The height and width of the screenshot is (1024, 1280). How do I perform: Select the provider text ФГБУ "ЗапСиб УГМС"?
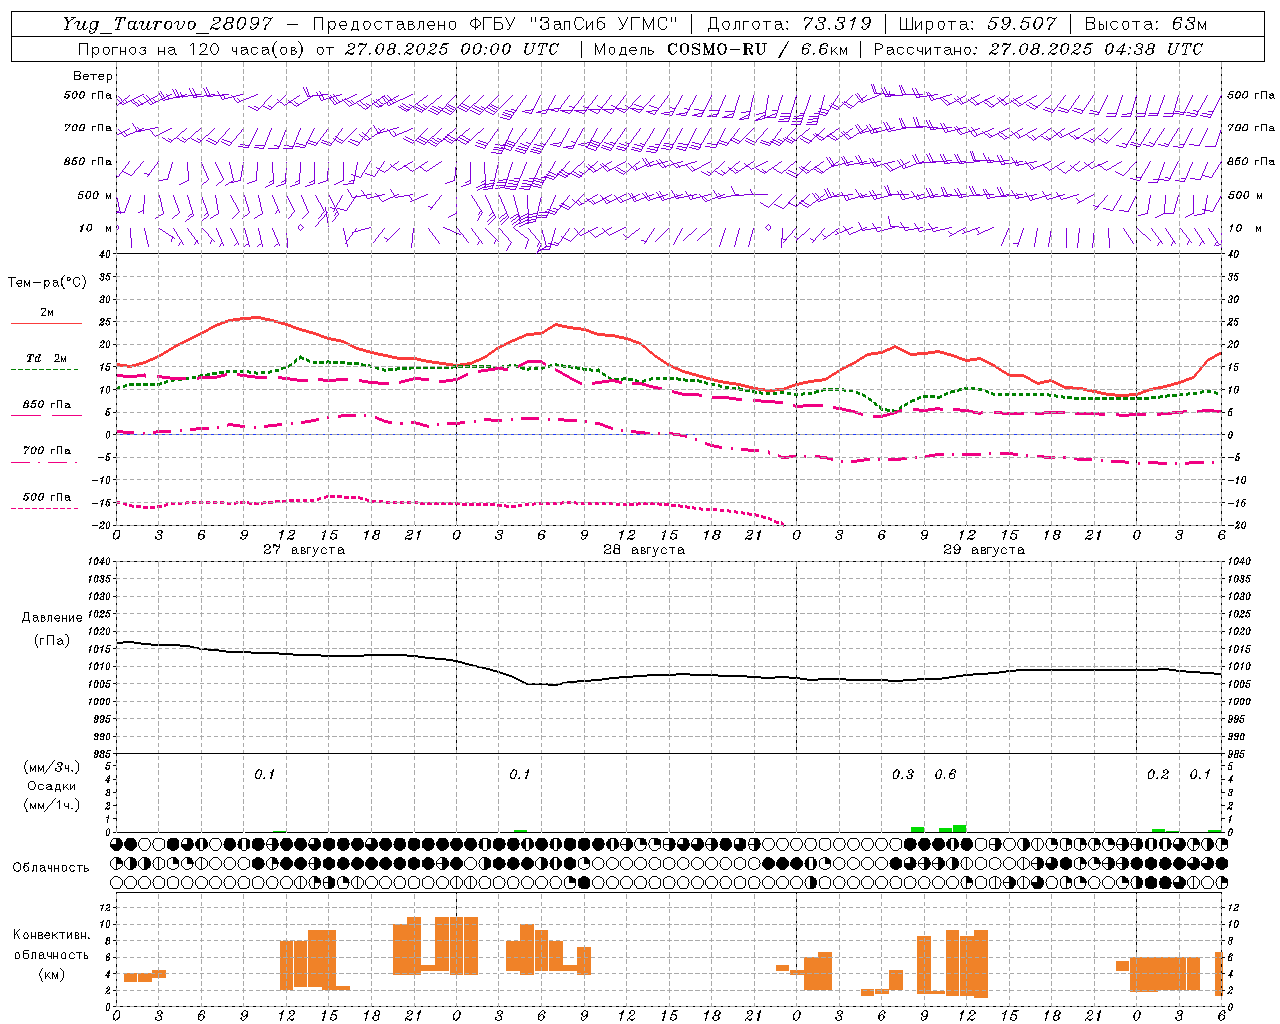pyautogui.click(x=575, y=24)
